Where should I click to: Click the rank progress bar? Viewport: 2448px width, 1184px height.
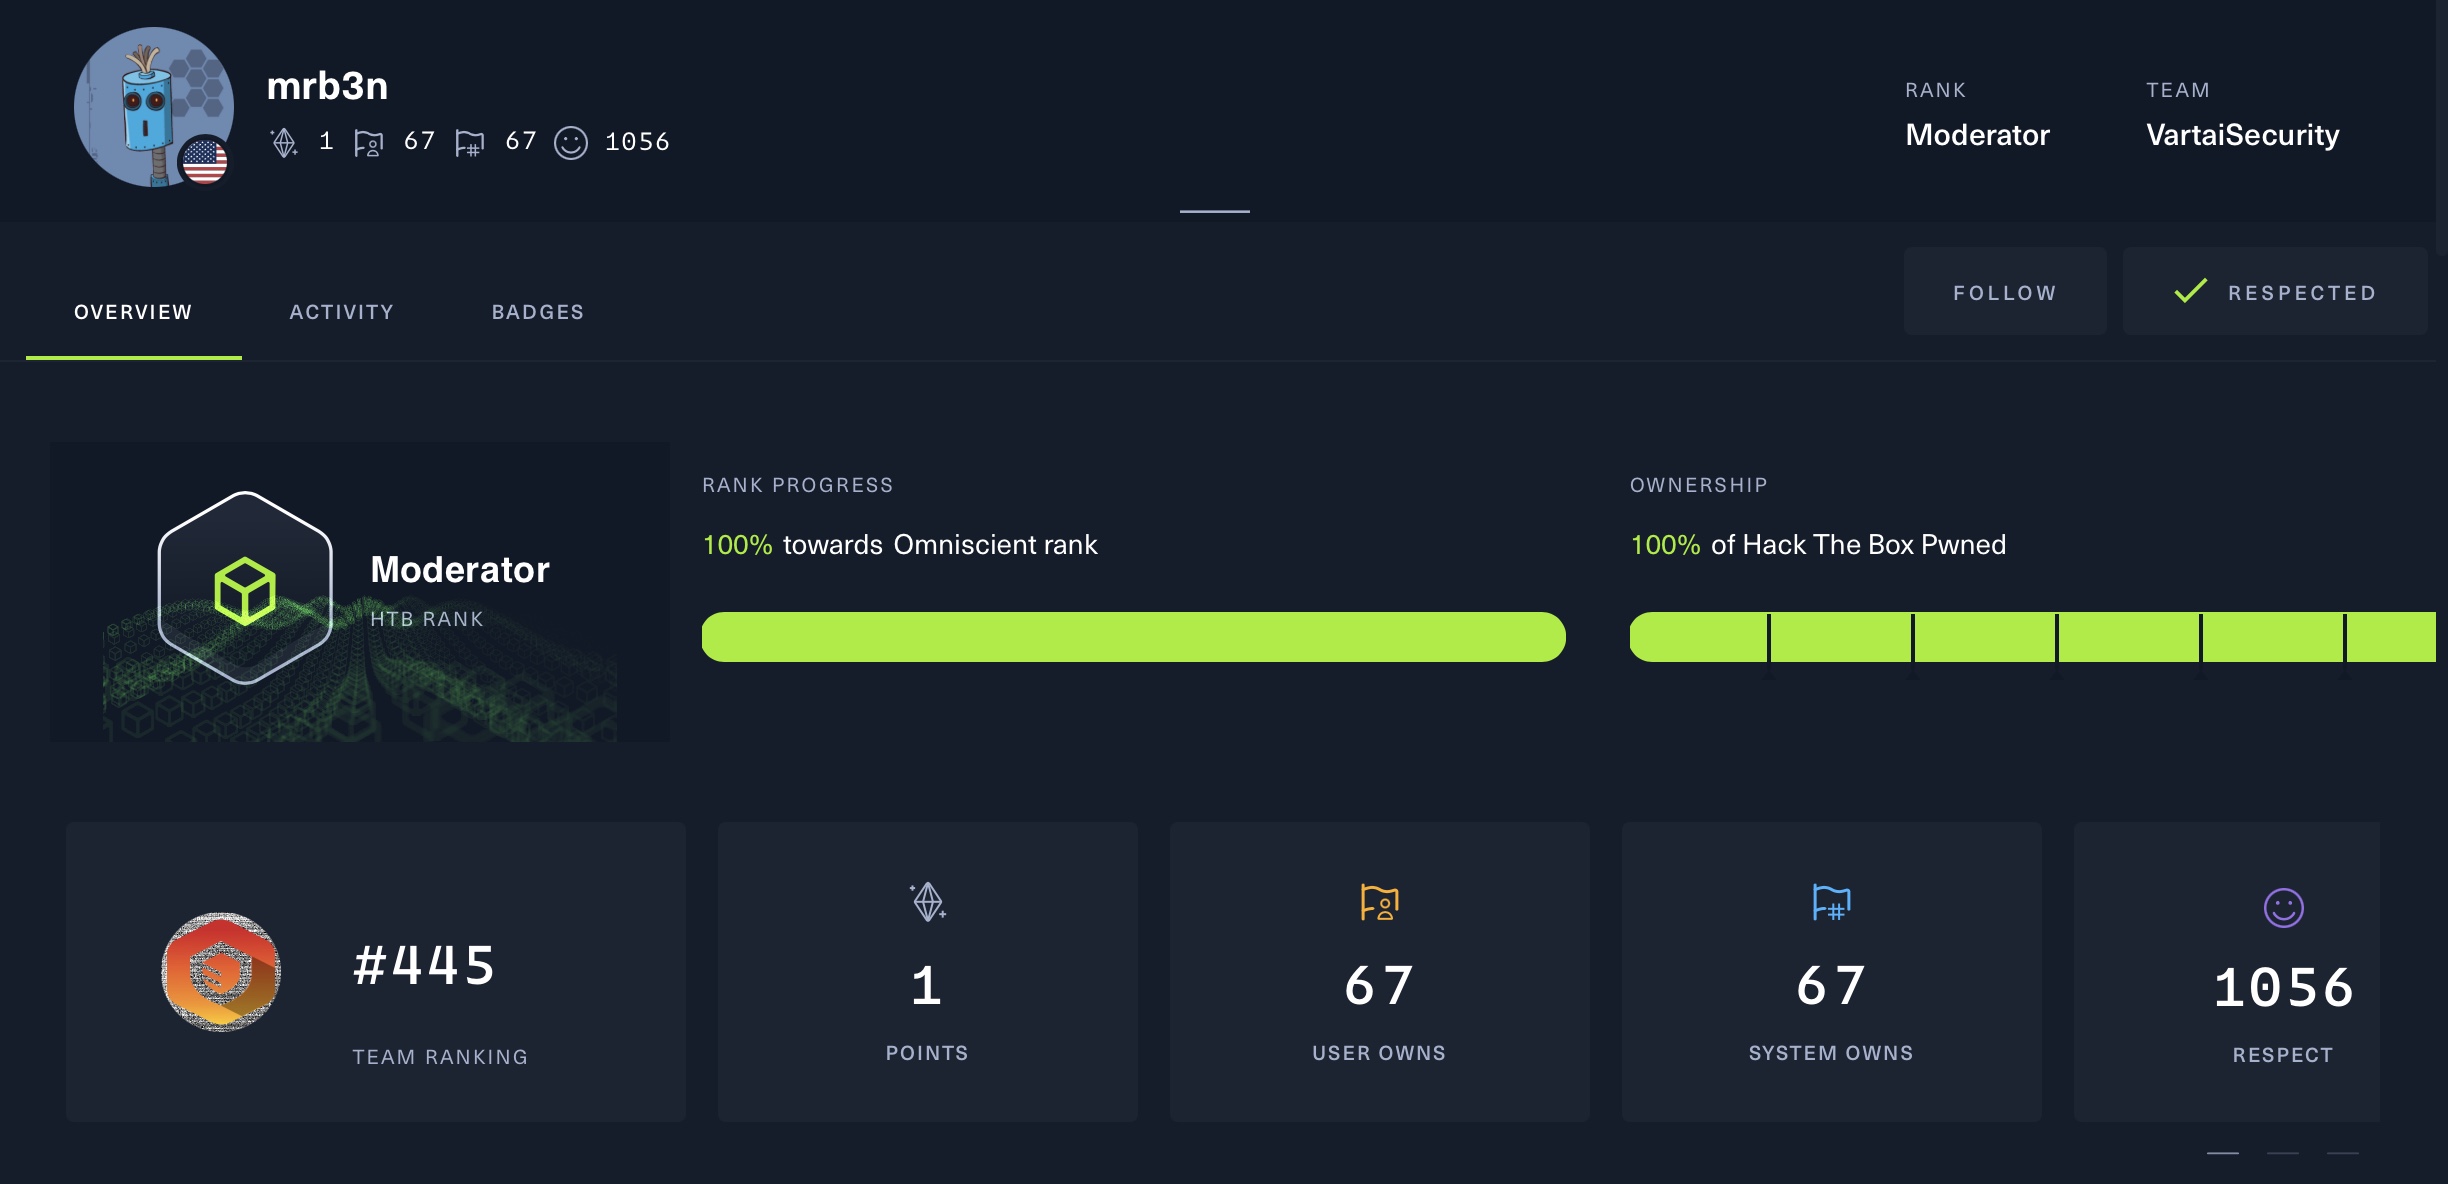(1133, 637)
